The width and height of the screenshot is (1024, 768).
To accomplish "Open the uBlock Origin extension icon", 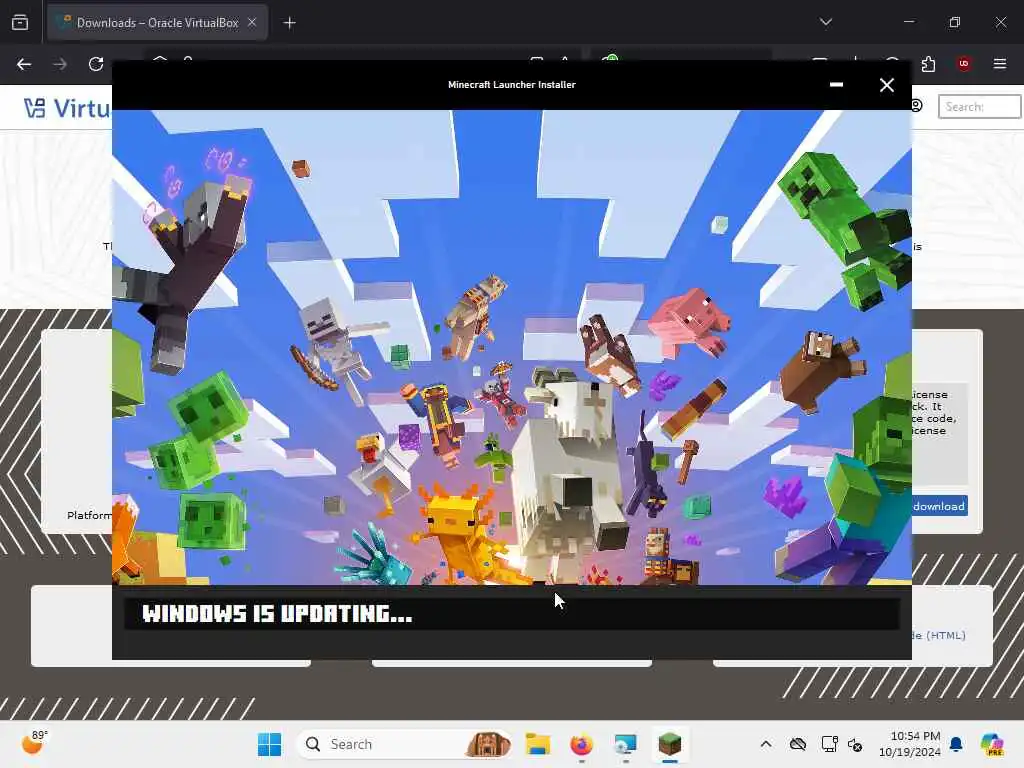I will 963,64.
